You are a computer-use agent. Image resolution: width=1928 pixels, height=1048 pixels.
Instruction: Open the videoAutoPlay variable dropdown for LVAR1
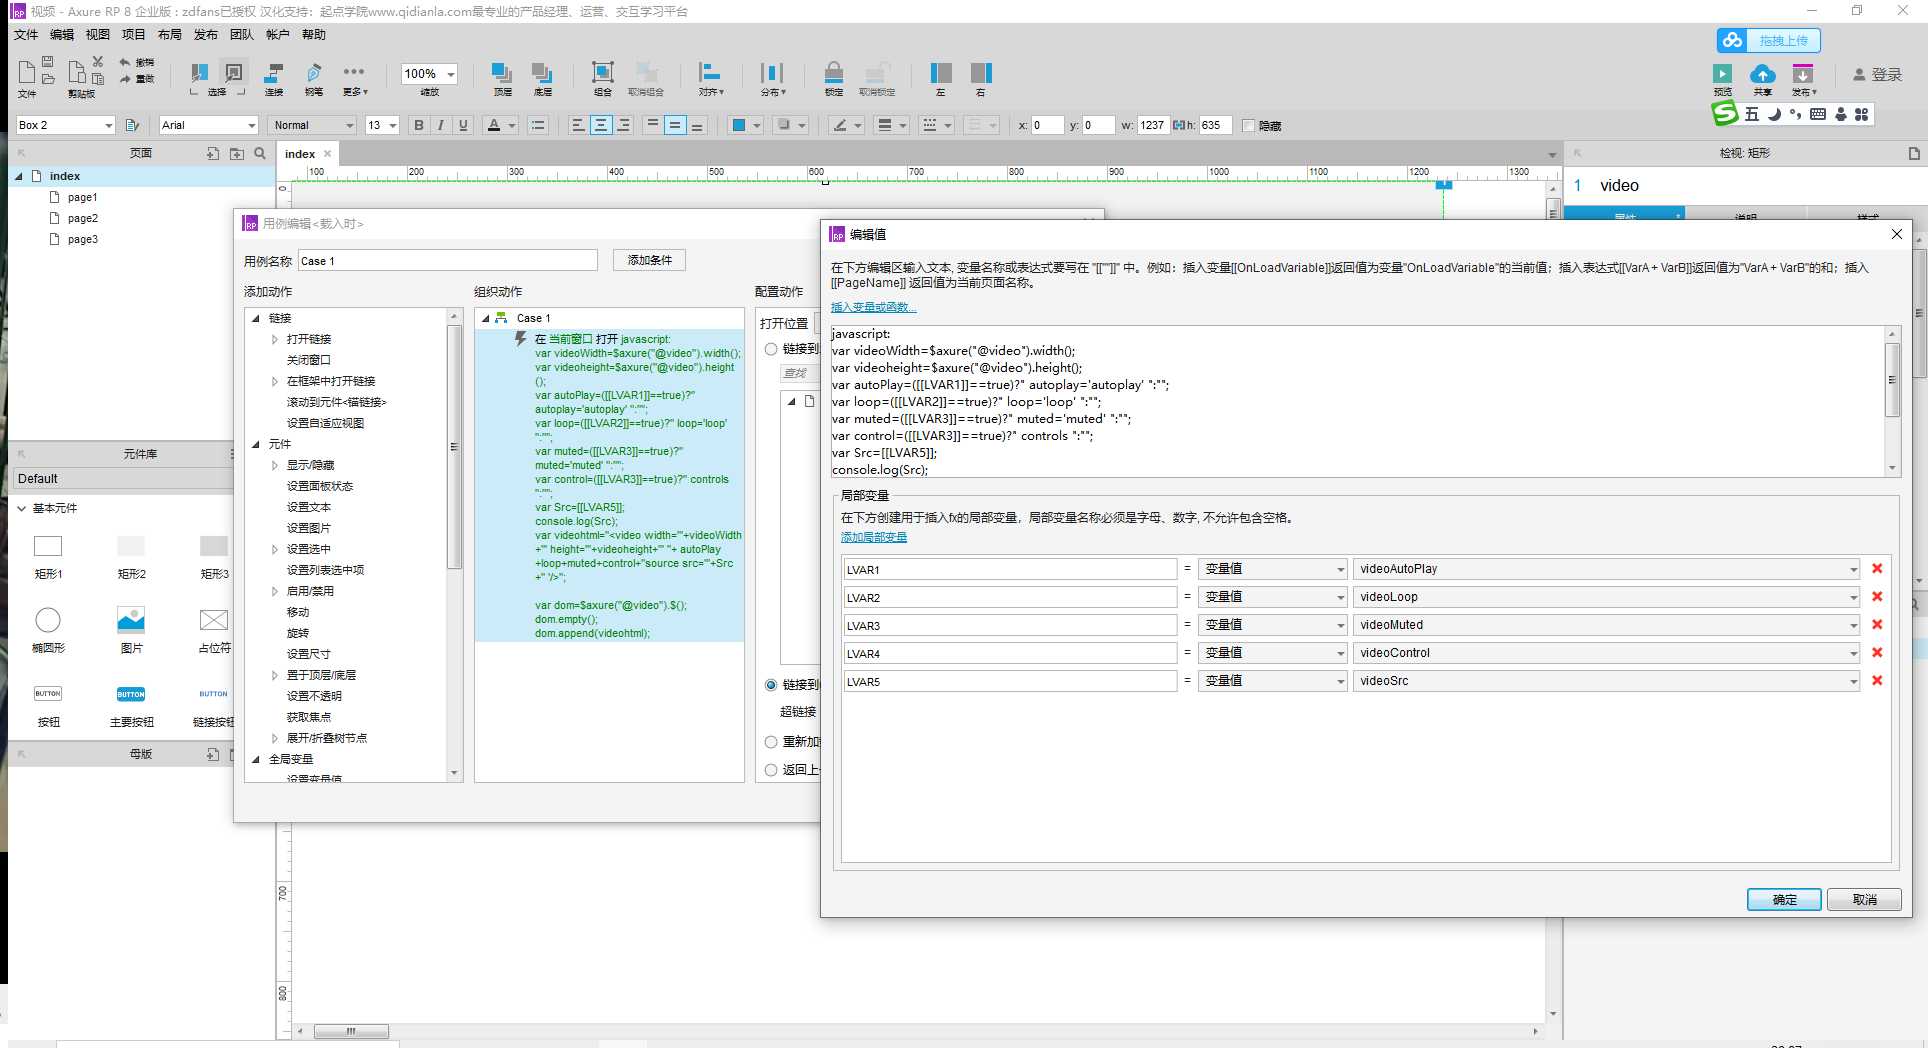(1853, 570)
